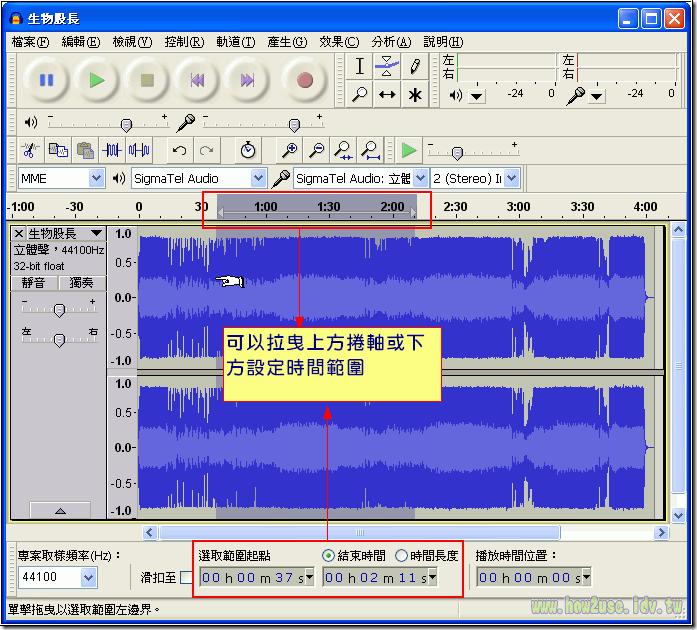Open the MME audio host dropdown
The height and width of the screenshot is (630, 697).
pos(96,178)
